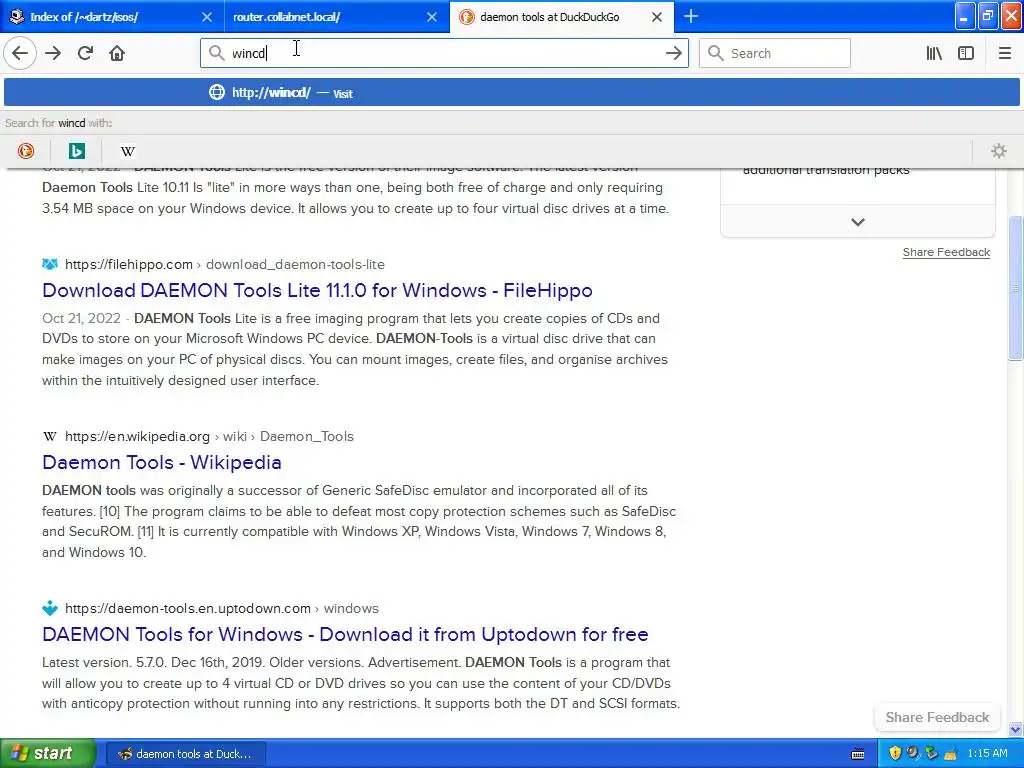Screen dimensions: 1024x768
Task: Search wincd with DuckDuckGo one-off engine
Action: point(25,151)
